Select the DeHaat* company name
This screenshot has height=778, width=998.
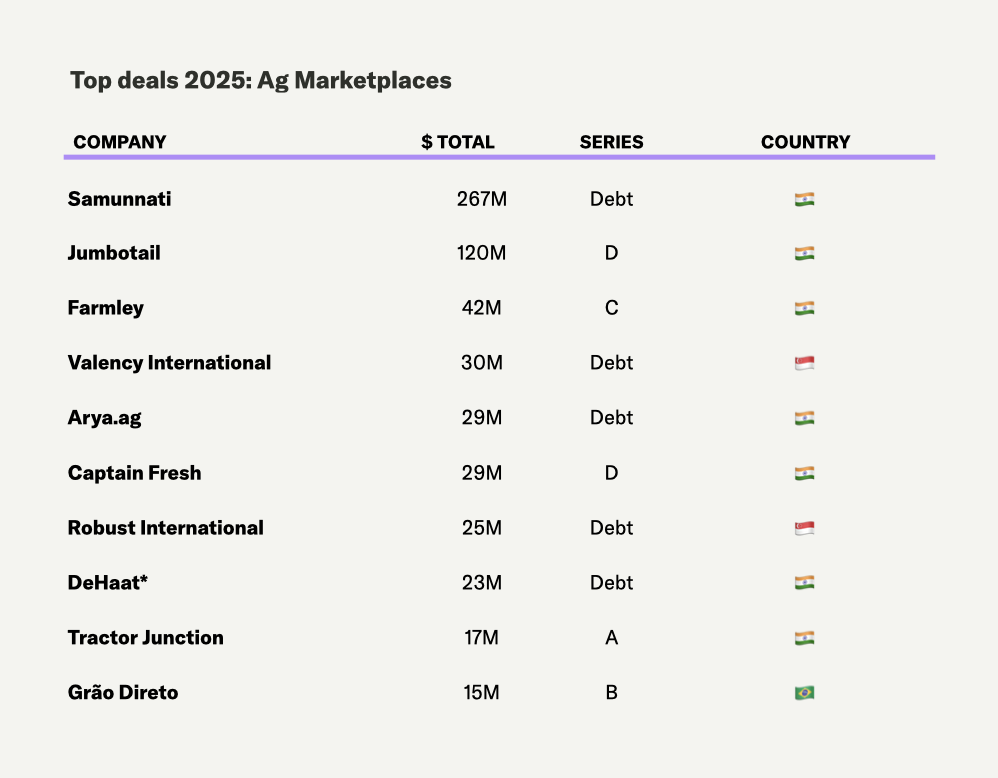pyautogui.click(x=108, y=583)
